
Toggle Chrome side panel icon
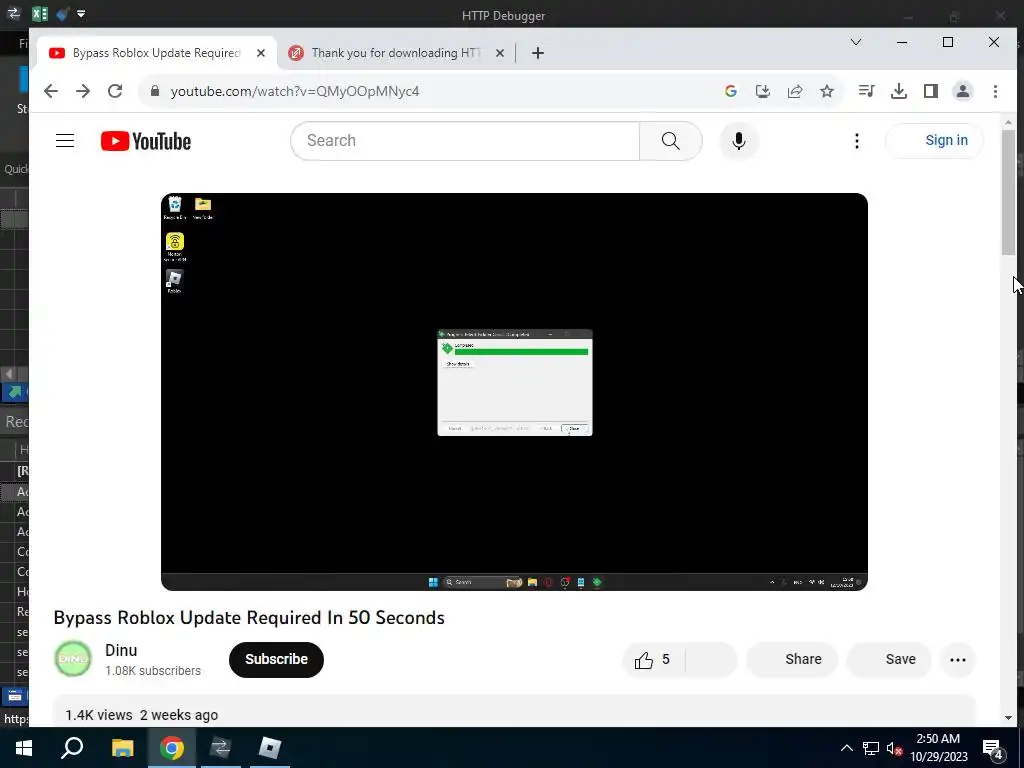931,91
